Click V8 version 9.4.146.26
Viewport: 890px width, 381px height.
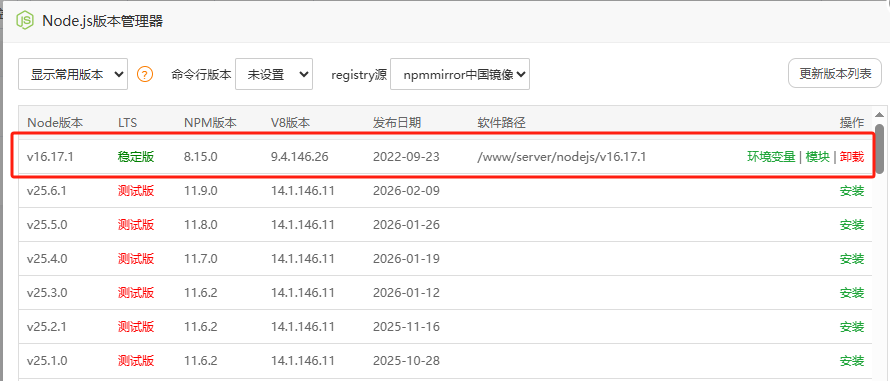(x=300, y=157)
